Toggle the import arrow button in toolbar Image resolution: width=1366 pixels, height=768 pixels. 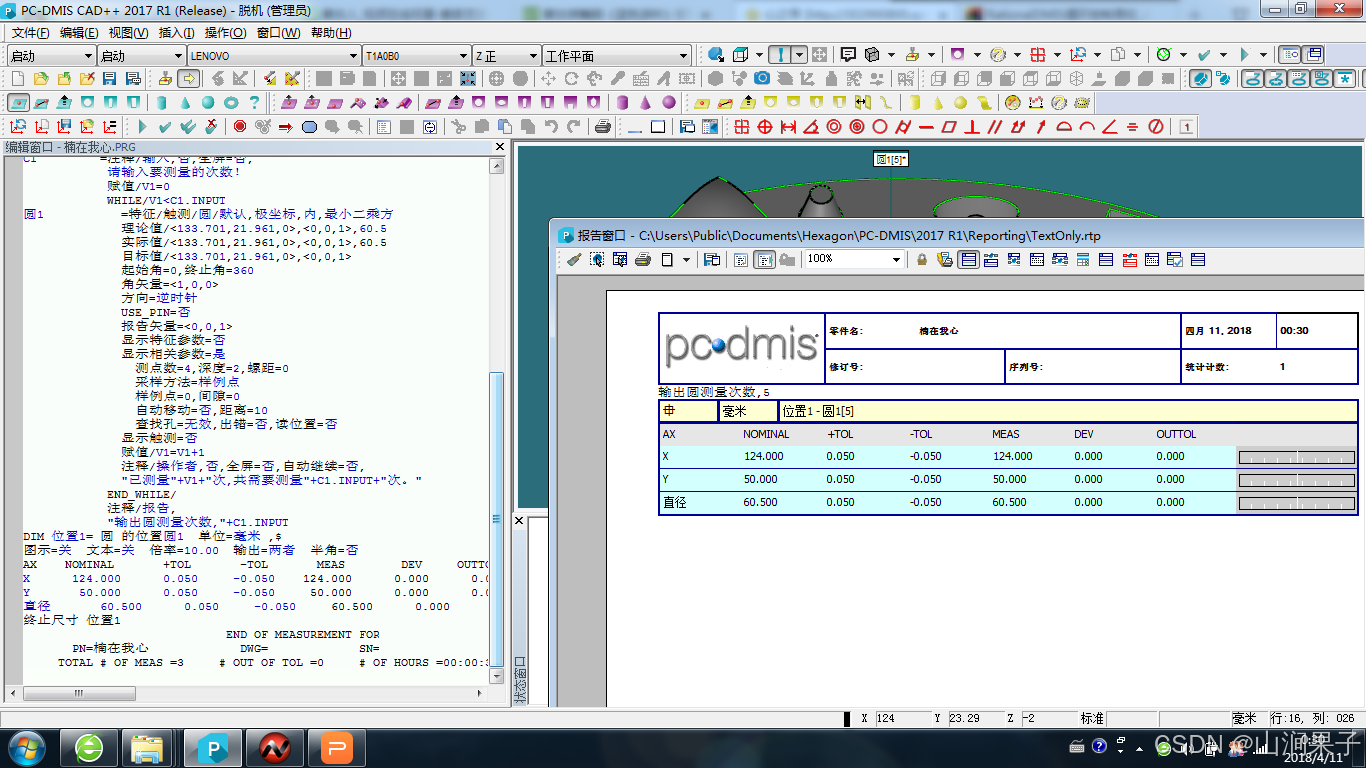(x=189, y=78)
